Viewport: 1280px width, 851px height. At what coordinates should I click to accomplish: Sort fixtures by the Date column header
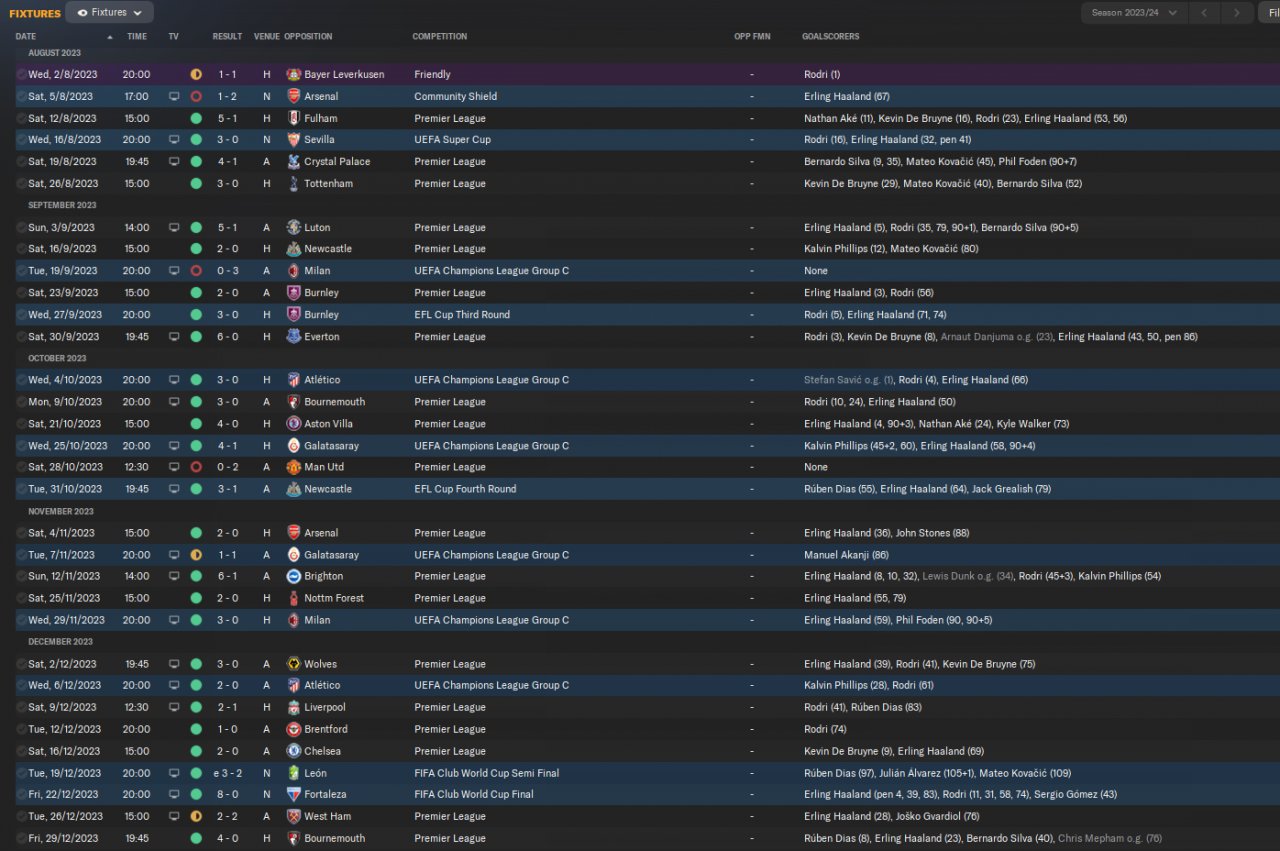click(26, 37)
